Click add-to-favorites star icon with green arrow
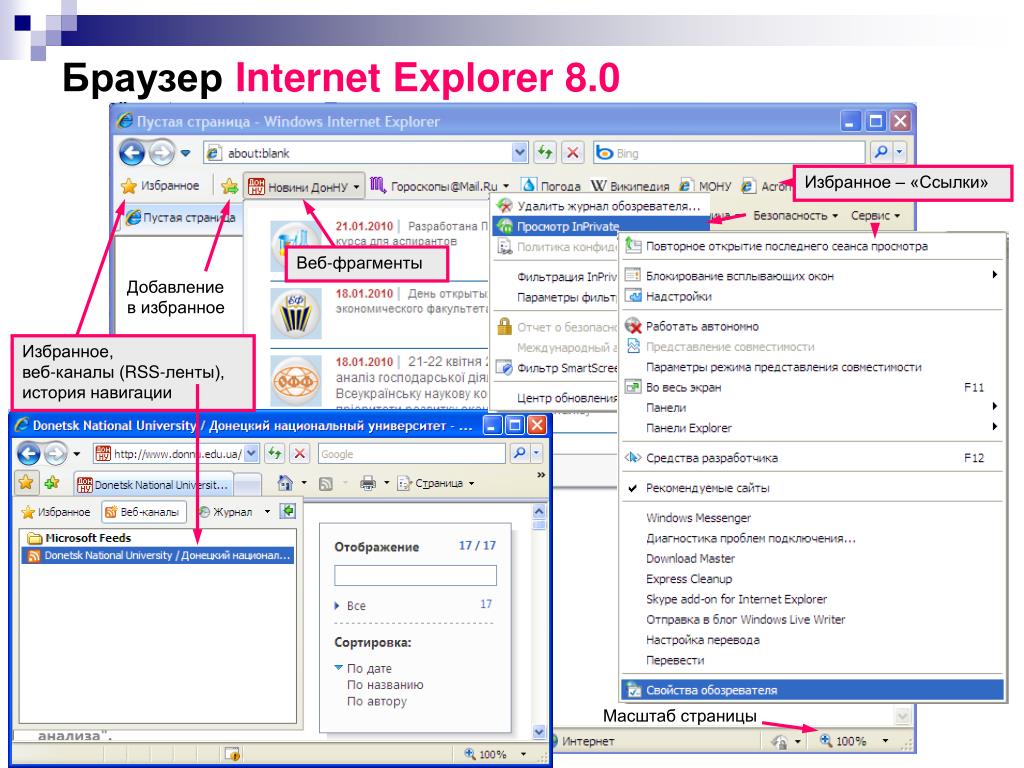 pos(229,186)
